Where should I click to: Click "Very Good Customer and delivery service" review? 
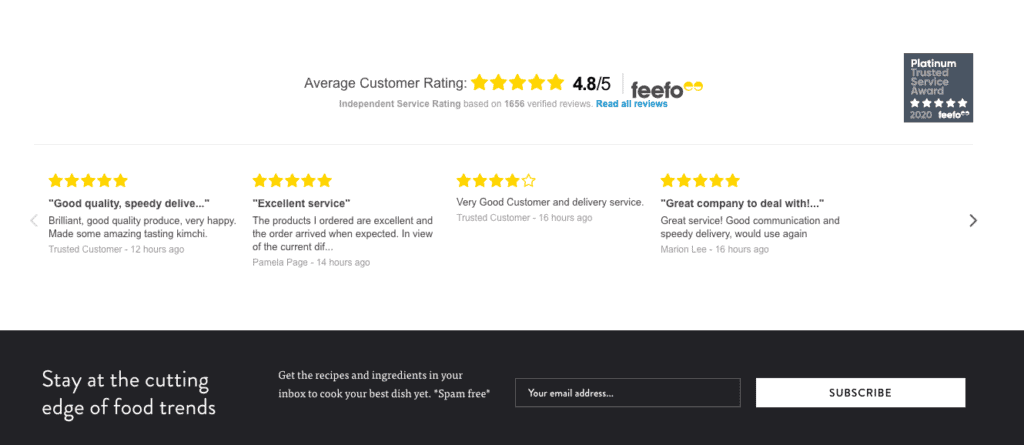pyautogui.click(x=550, y=203)
